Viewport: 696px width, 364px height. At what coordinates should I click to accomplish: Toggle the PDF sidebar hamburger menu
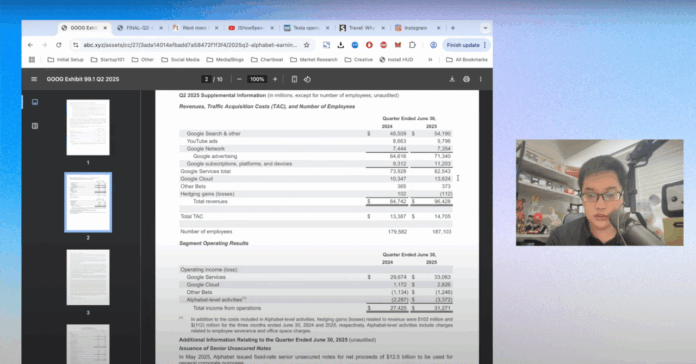pos(34,79)
